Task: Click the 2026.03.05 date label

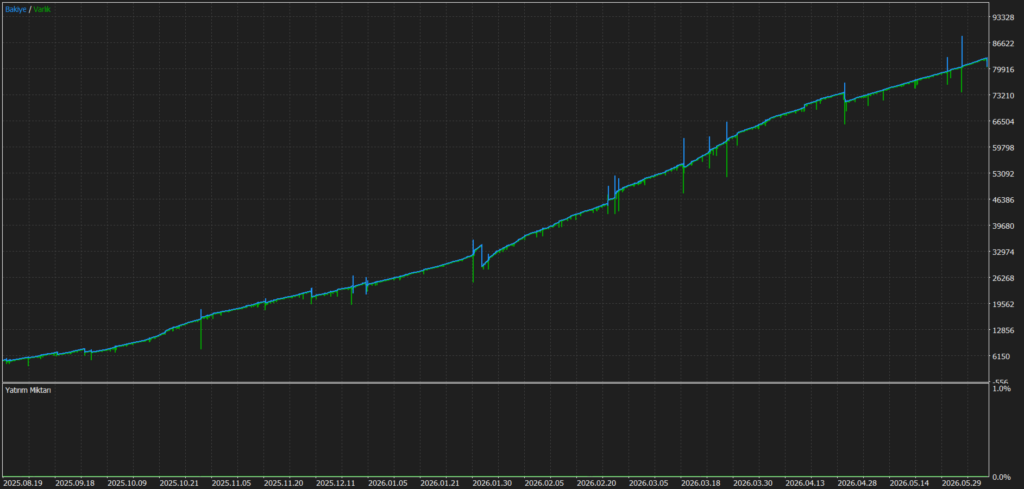Action: [649, 483]
